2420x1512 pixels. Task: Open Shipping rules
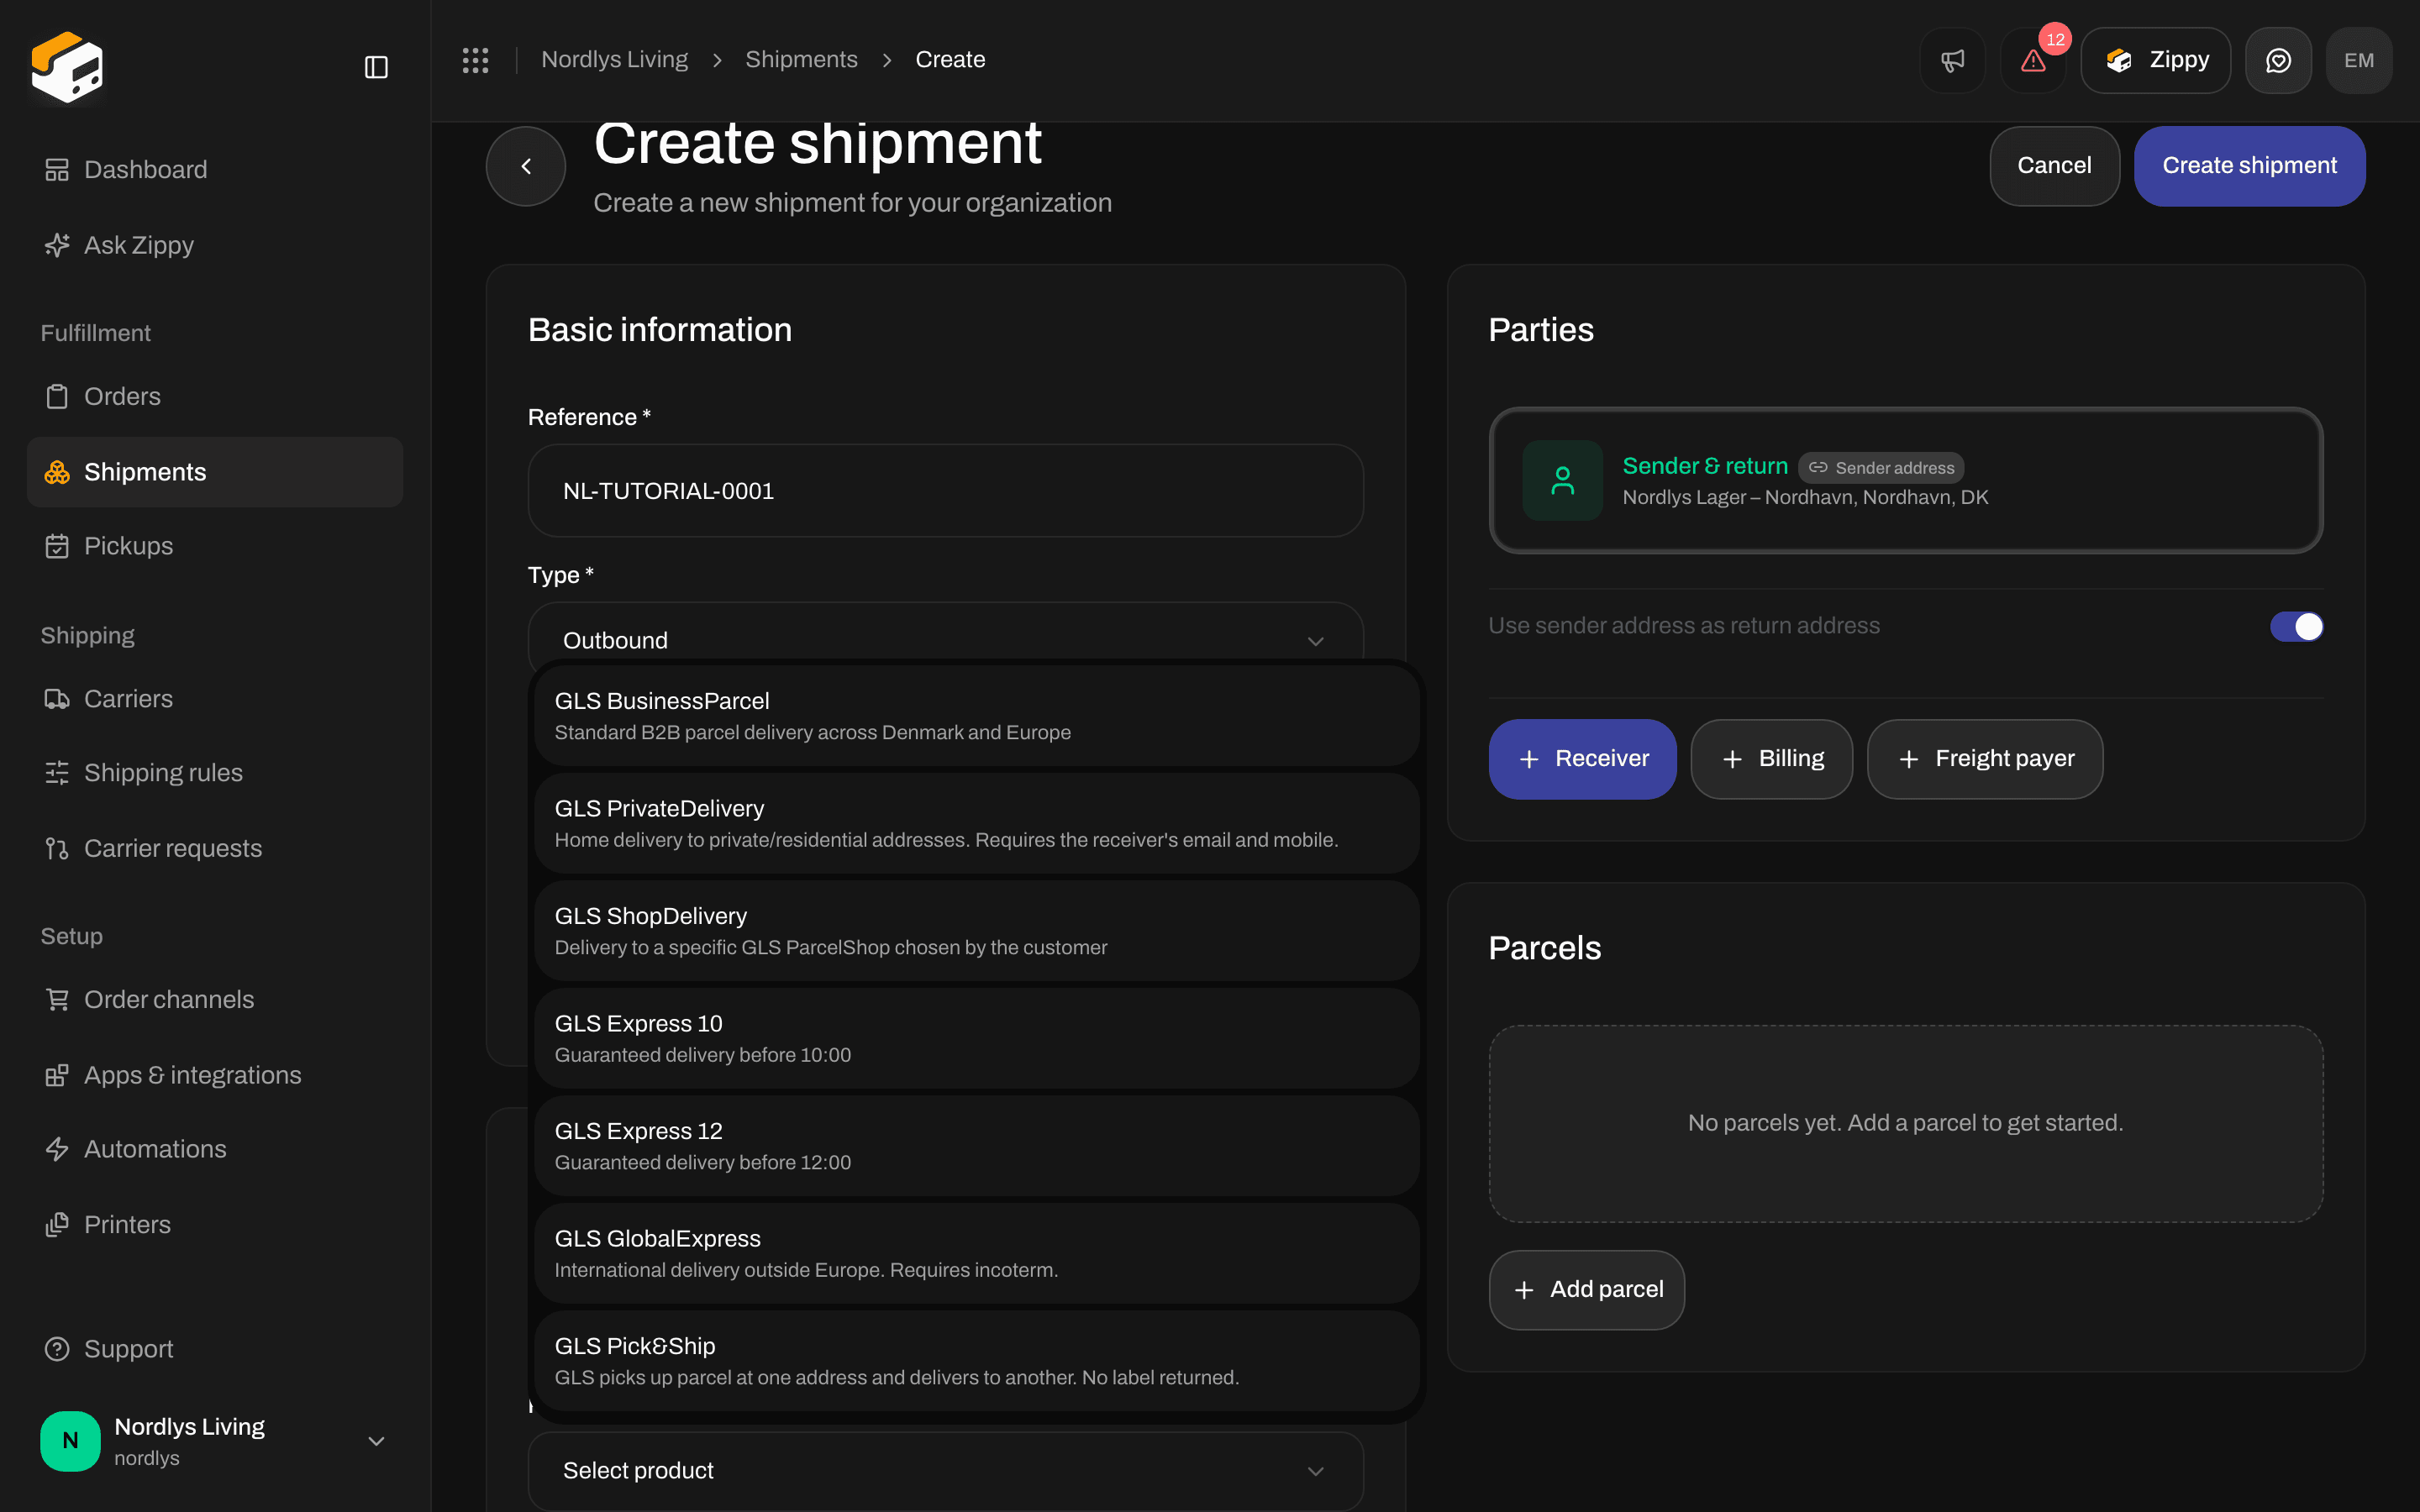pyautogui.click(x=215, y=773)
